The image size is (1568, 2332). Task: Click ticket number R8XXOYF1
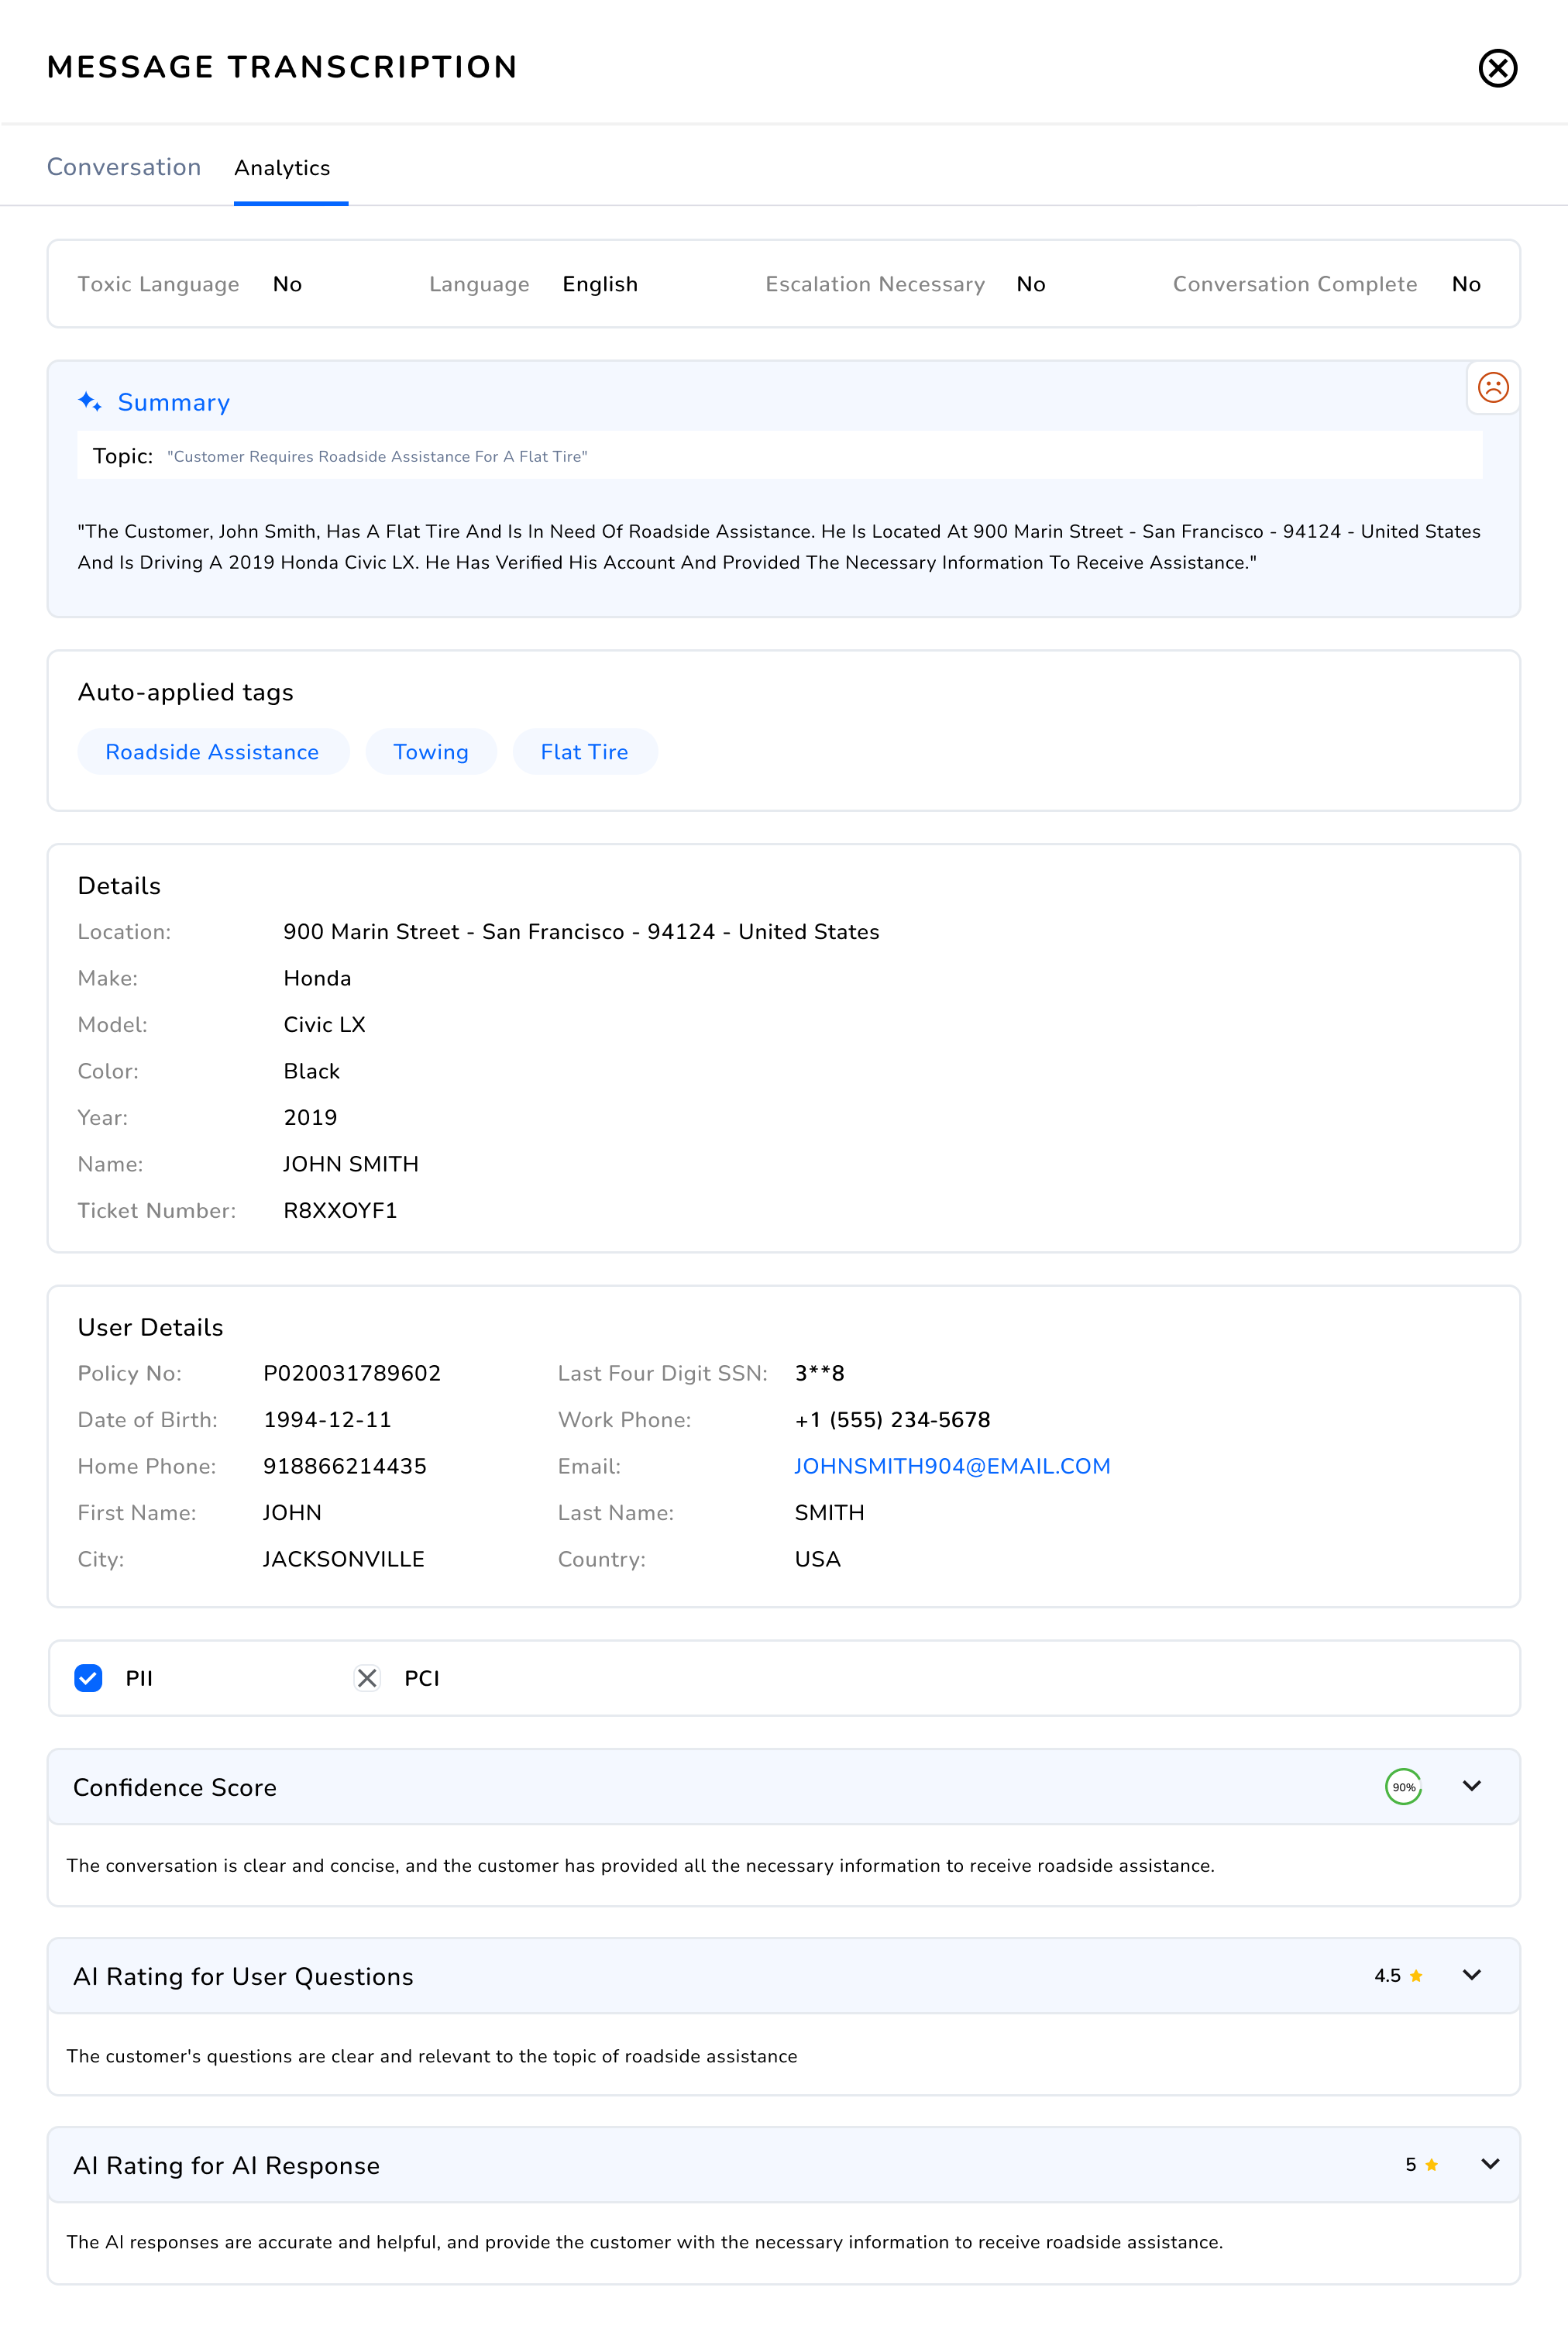(x=340, y=1210)
